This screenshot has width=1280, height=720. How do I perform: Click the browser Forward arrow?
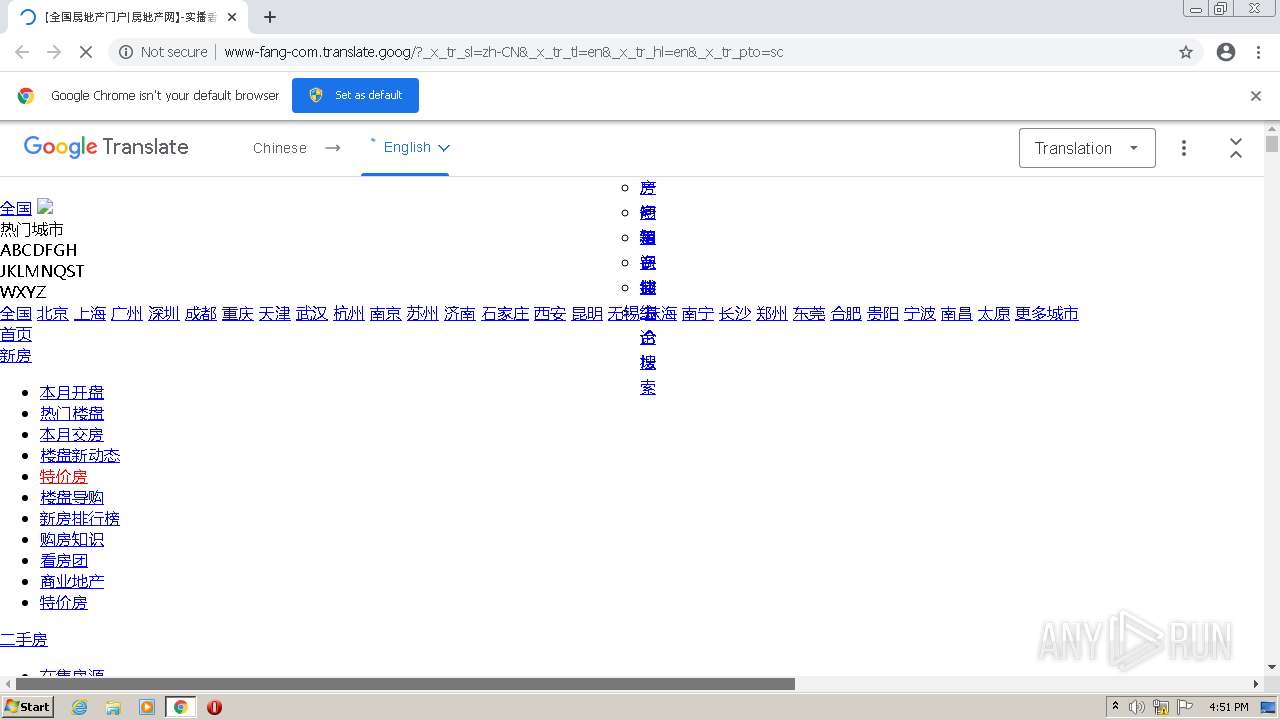tap(54, 52)
